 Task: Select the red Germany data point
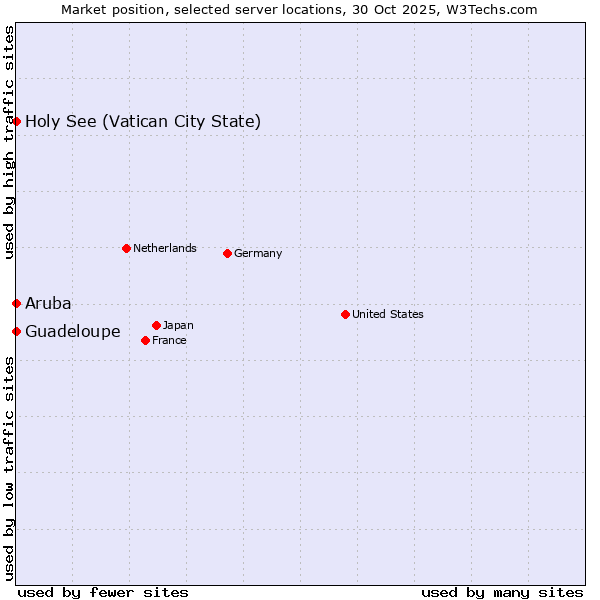click(227, 253)
